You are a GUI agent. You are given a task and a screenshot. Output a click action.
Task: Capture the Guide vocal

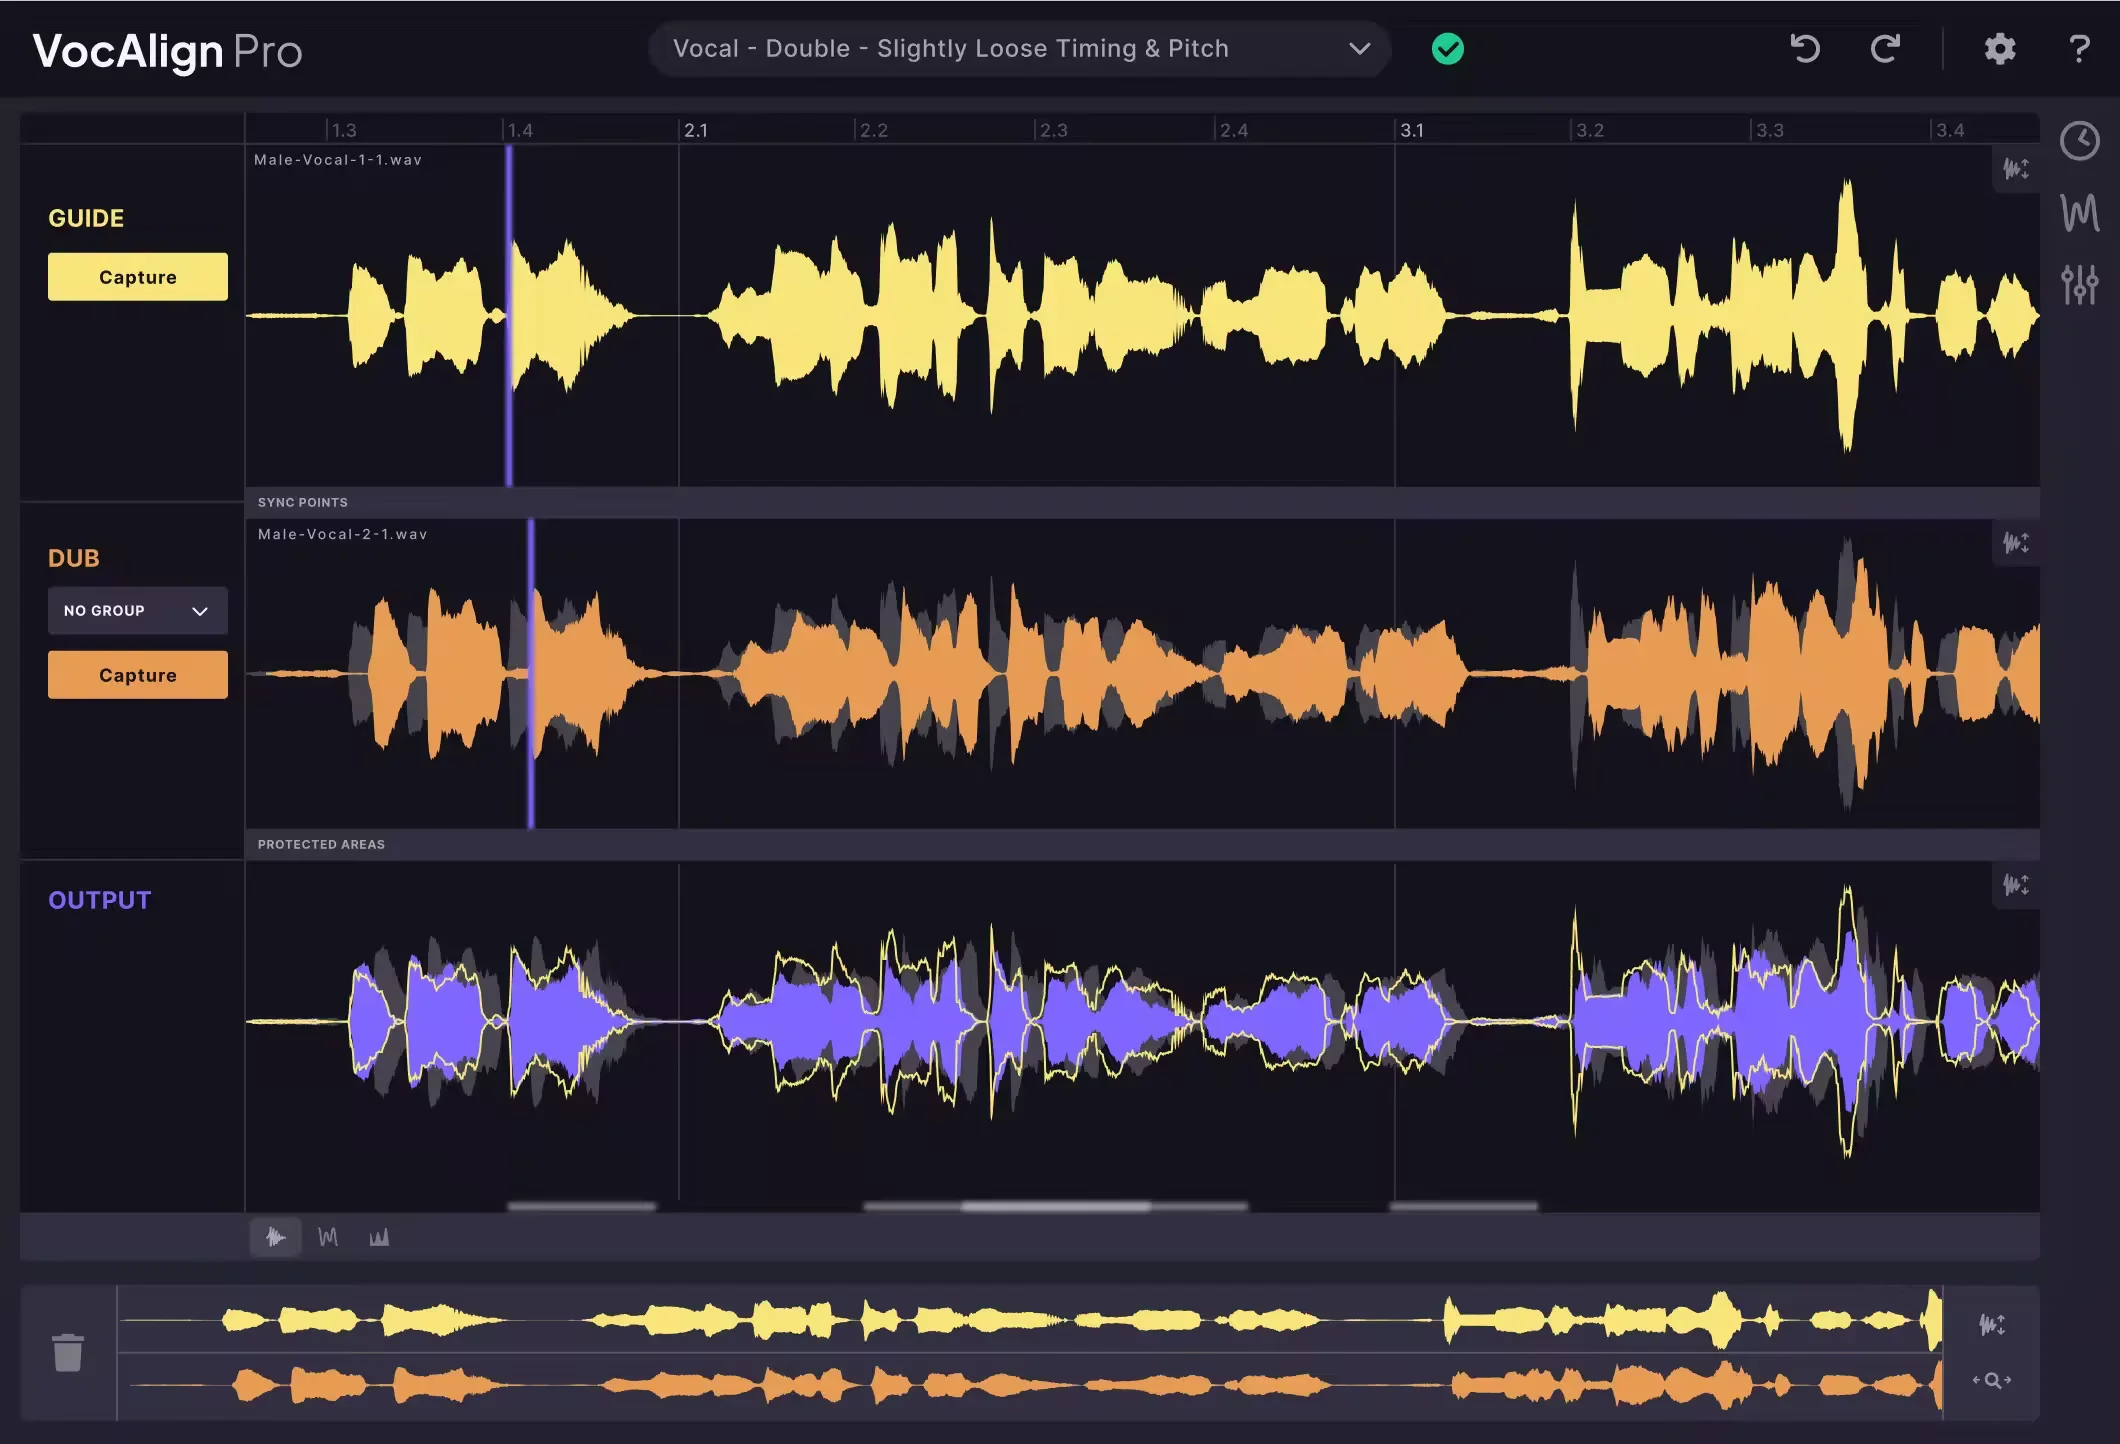pyautogui.click(x=136, y=276)
